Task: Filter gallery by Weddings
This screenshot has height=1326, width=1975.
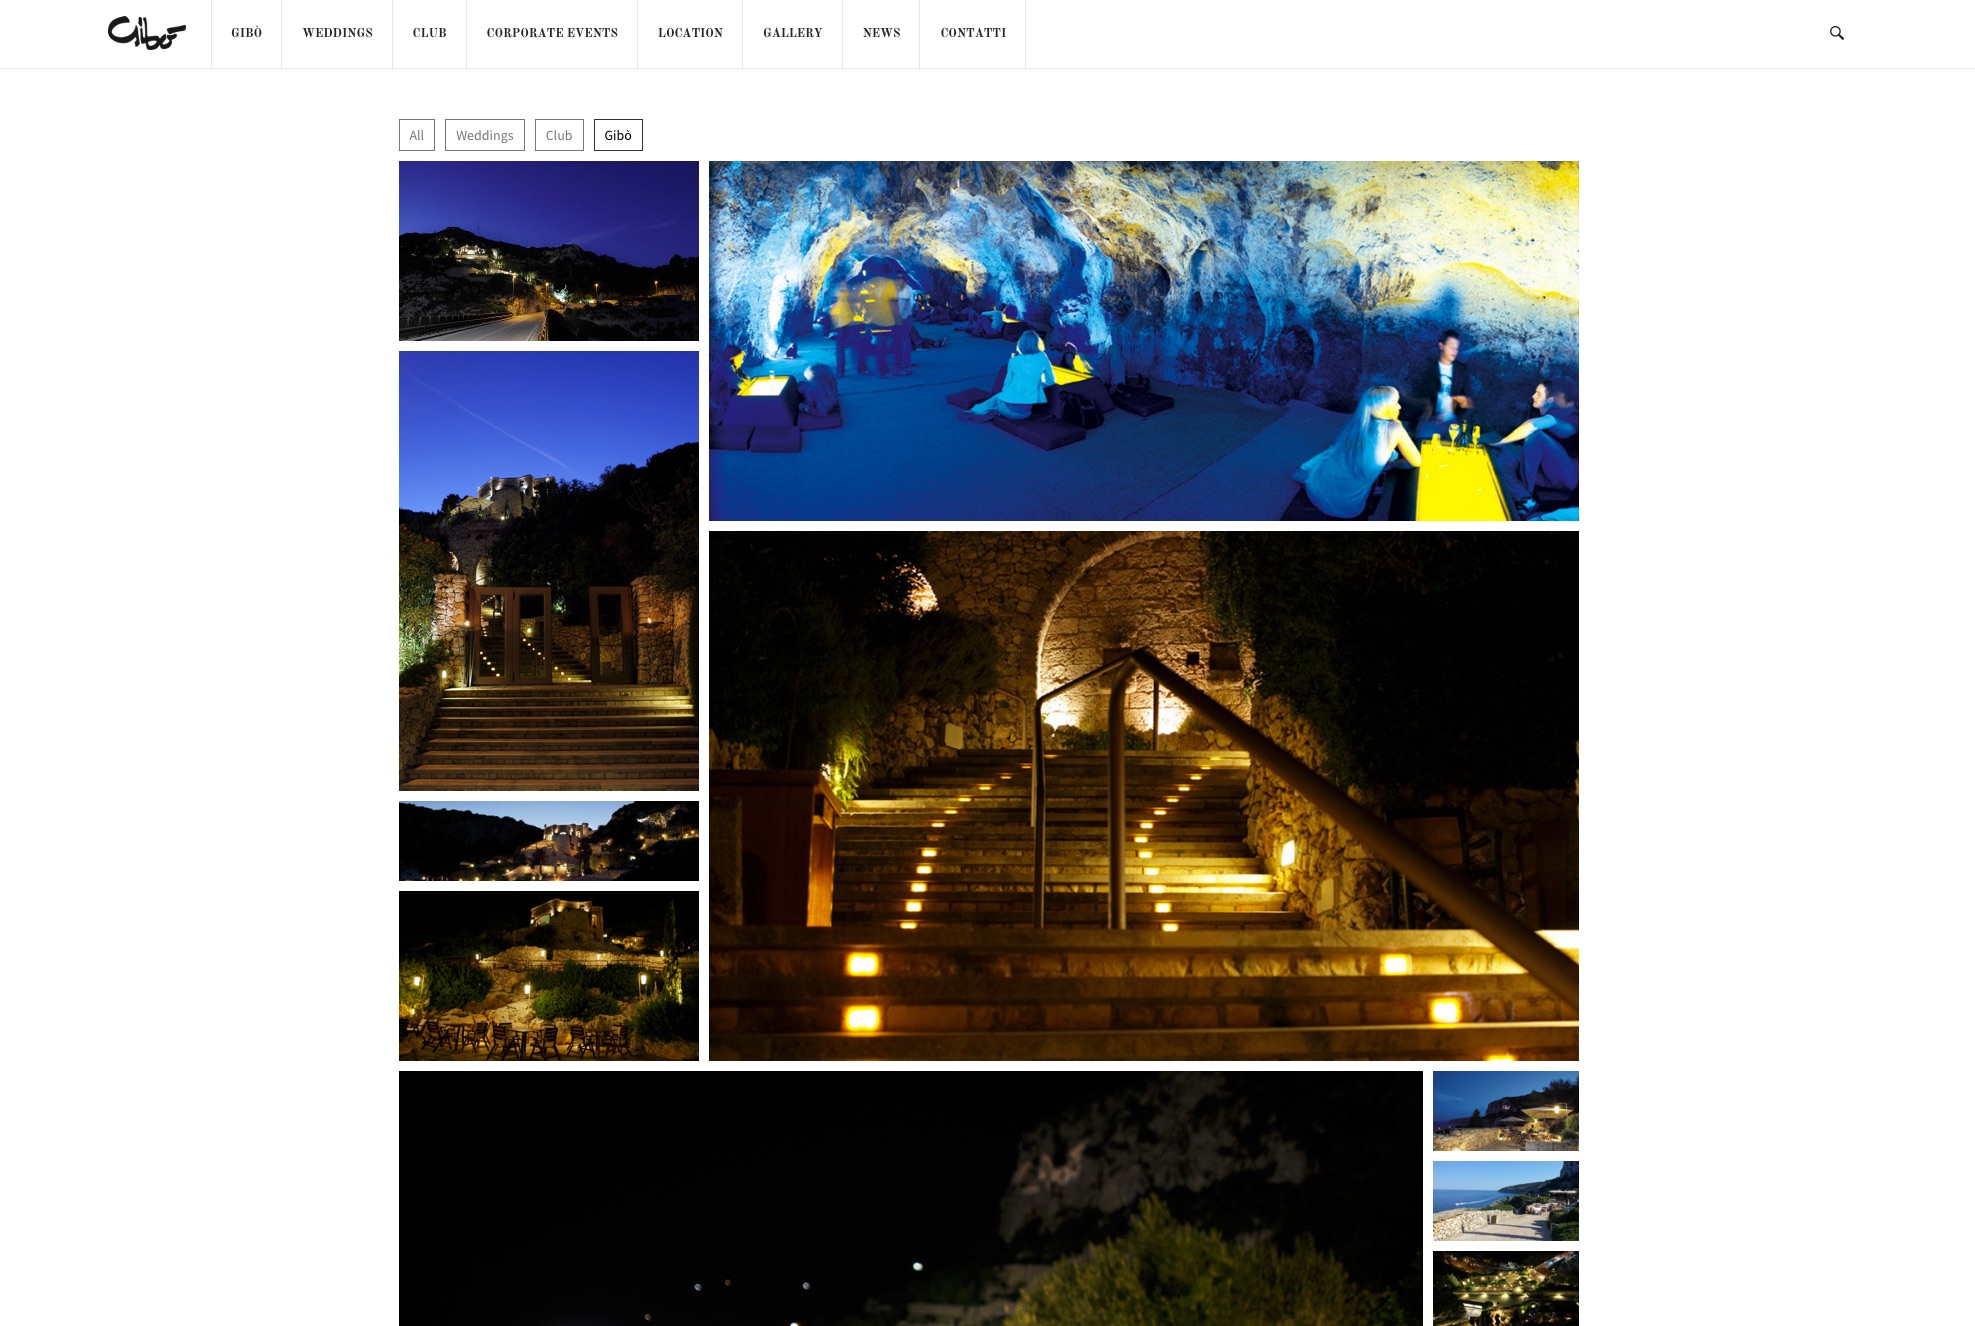Action: click(x=485, y=135)
